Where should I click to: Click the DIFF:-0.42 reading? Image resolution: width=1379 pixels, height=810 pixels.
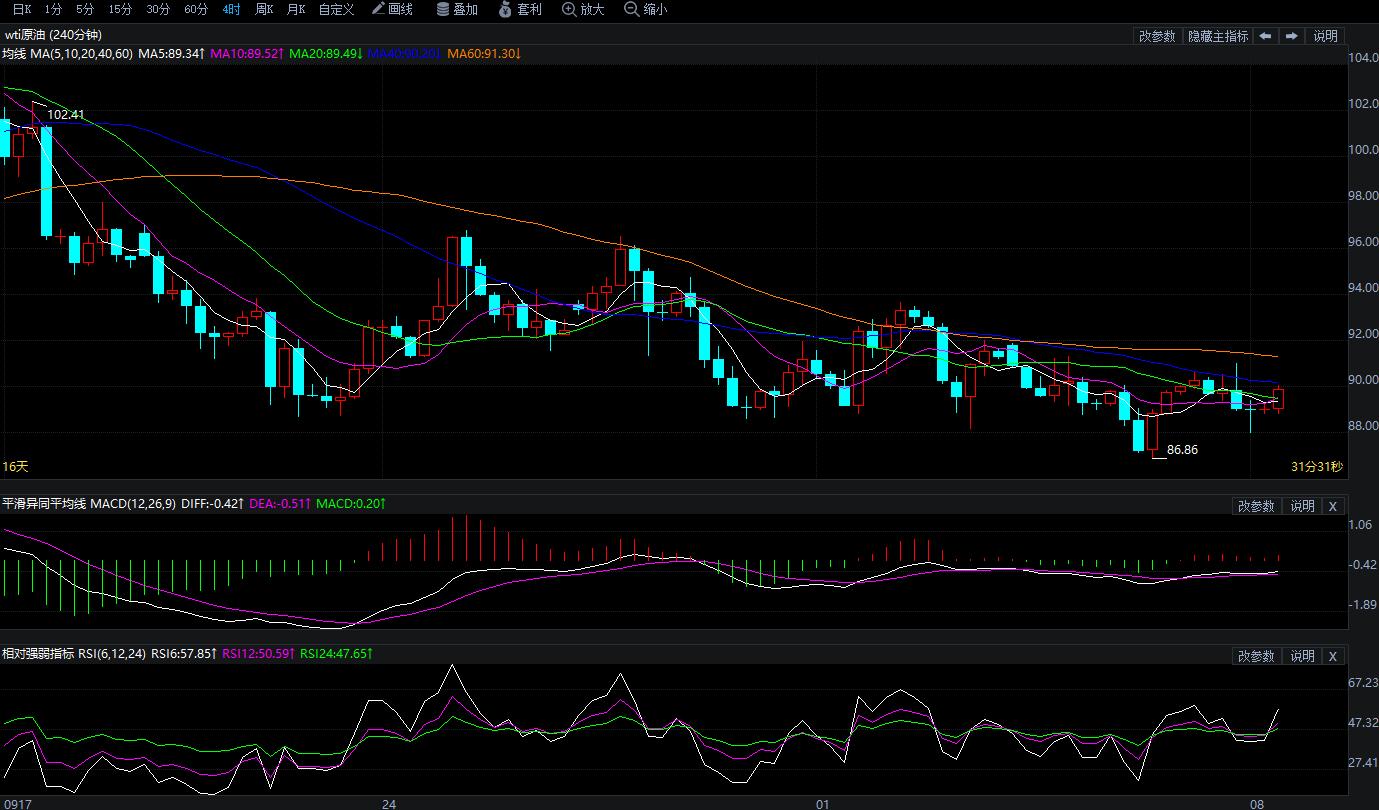click(213, 504)
